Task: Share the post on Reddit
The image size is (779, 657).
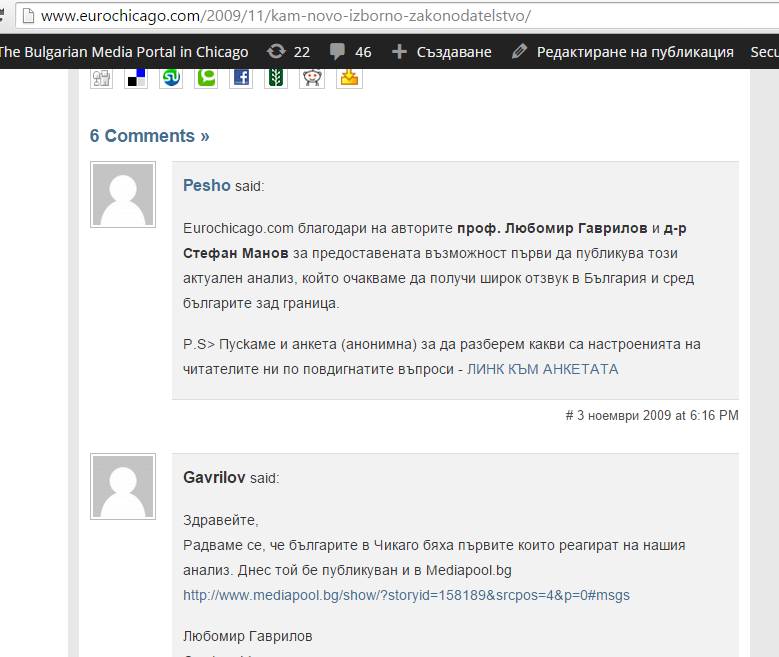Action: pos(312,77)
